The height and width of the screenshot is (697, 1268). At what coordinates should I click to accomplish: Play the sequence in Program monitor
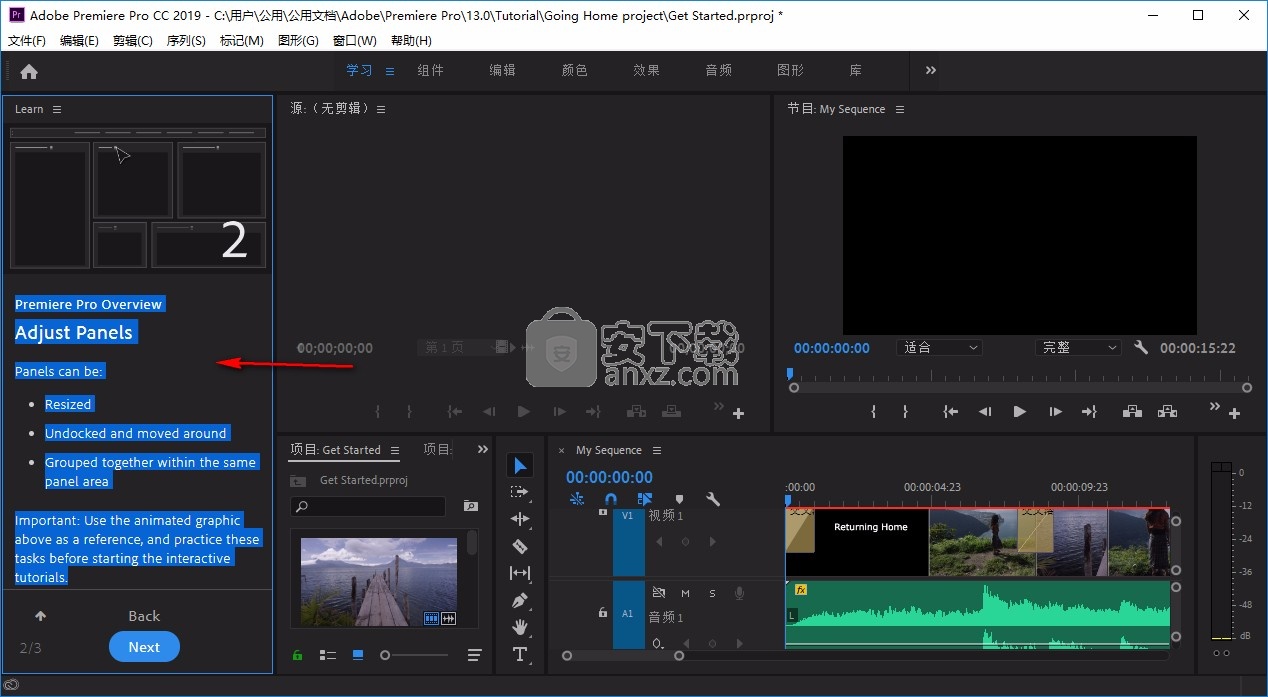tap(1019, 411)
